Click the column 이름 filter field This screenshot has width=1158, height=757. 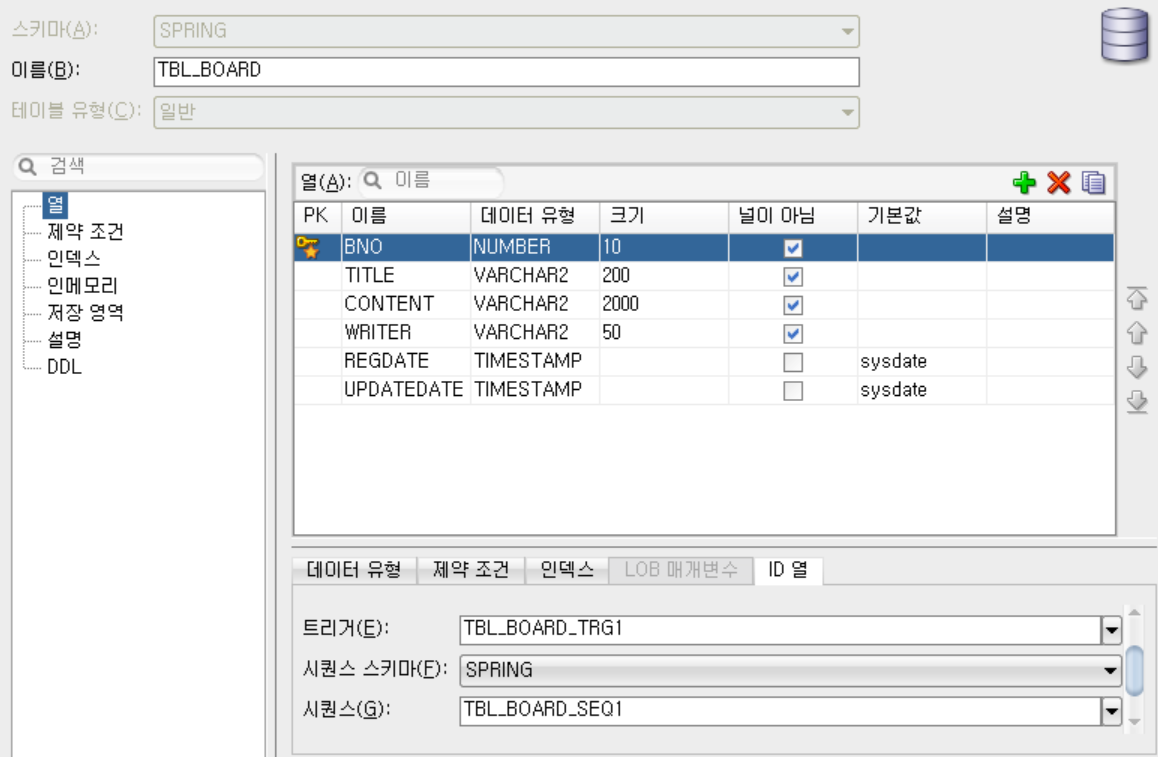click(431, 180)
